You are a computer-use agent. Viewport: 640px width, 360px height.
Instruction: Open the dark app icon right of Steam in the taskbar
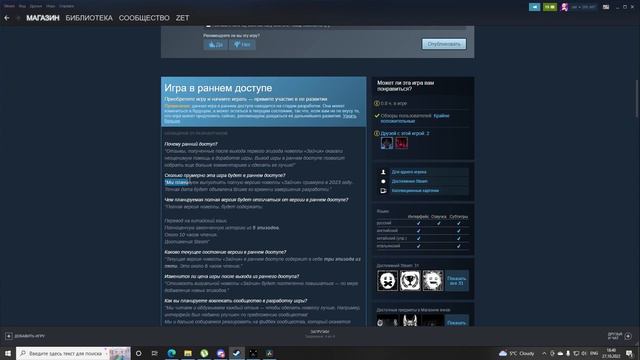point(253,353)
